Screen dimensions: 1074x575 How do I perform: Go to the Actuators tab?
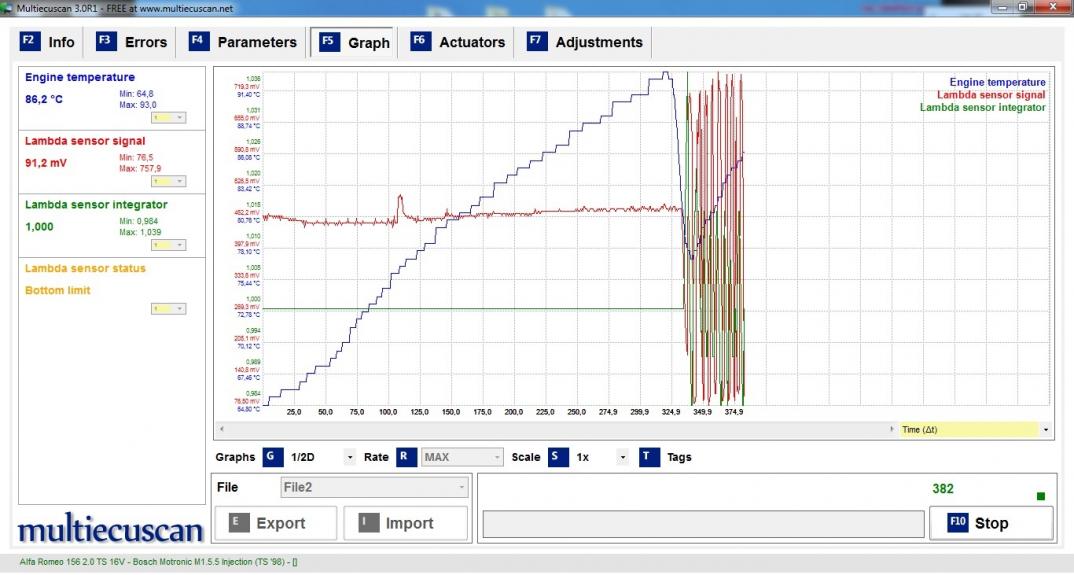tap(458, 42)
